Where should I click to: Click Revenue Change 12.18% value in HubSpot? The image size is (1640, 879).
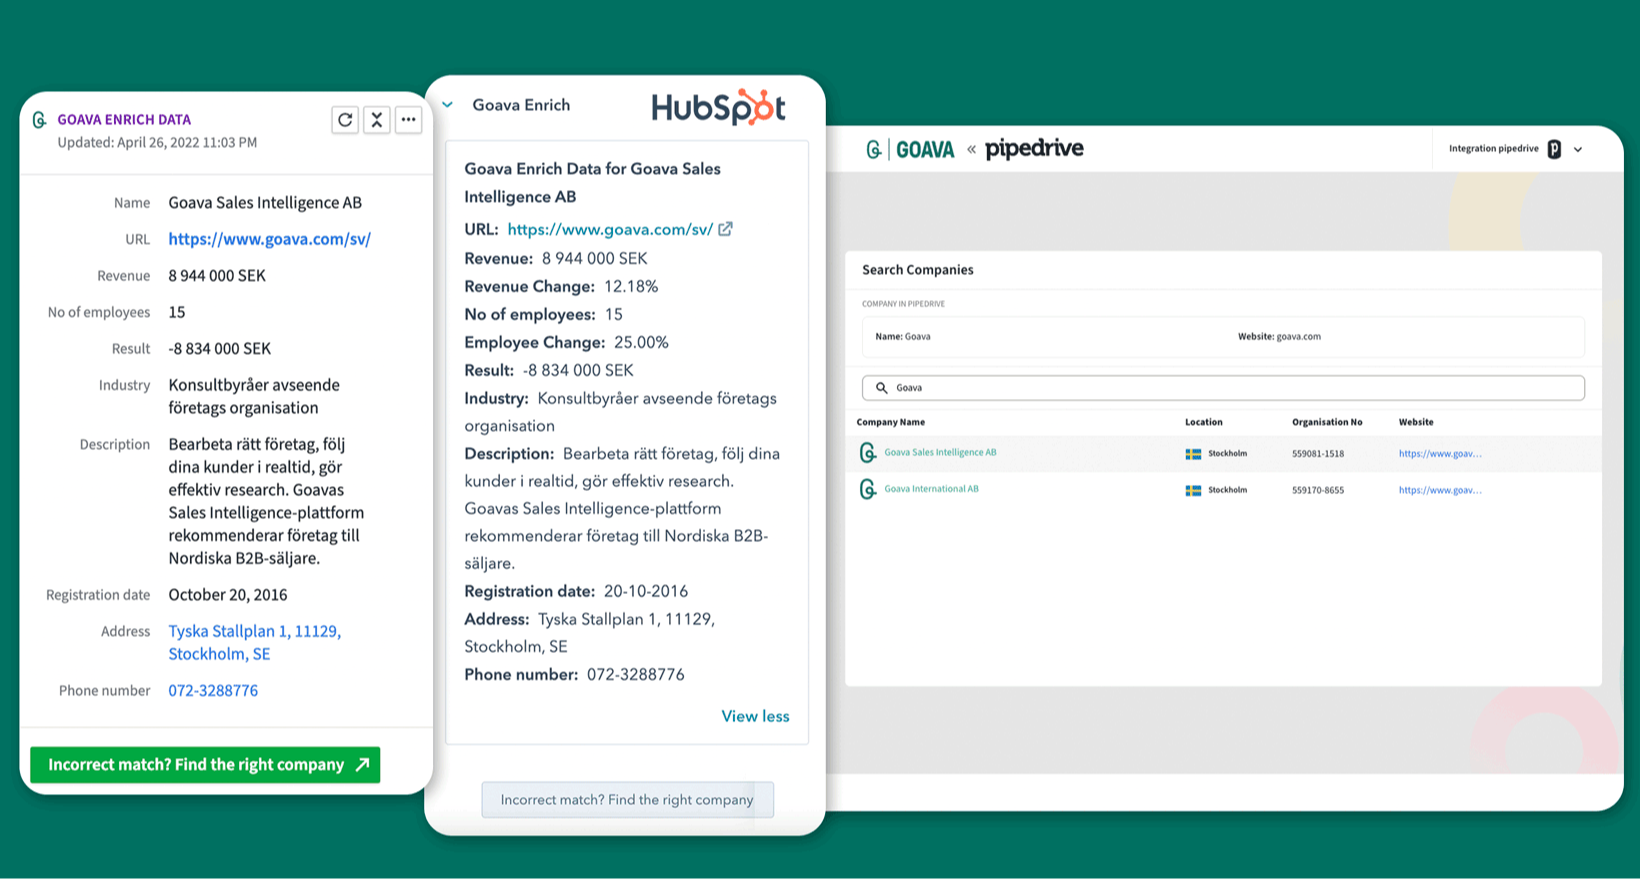(631, 287)
